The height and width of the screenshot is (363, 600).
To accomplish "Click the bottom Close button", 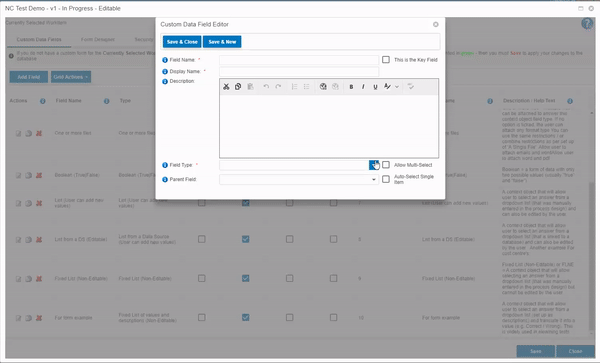I will pyautogui.click(x=575, y=351).
